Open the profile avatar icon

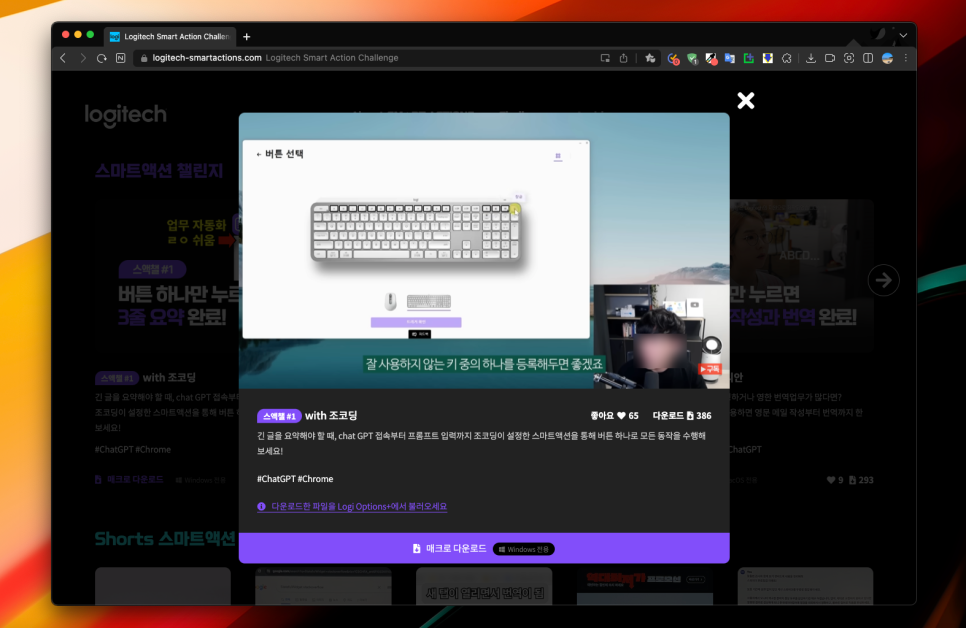point(887,58)
